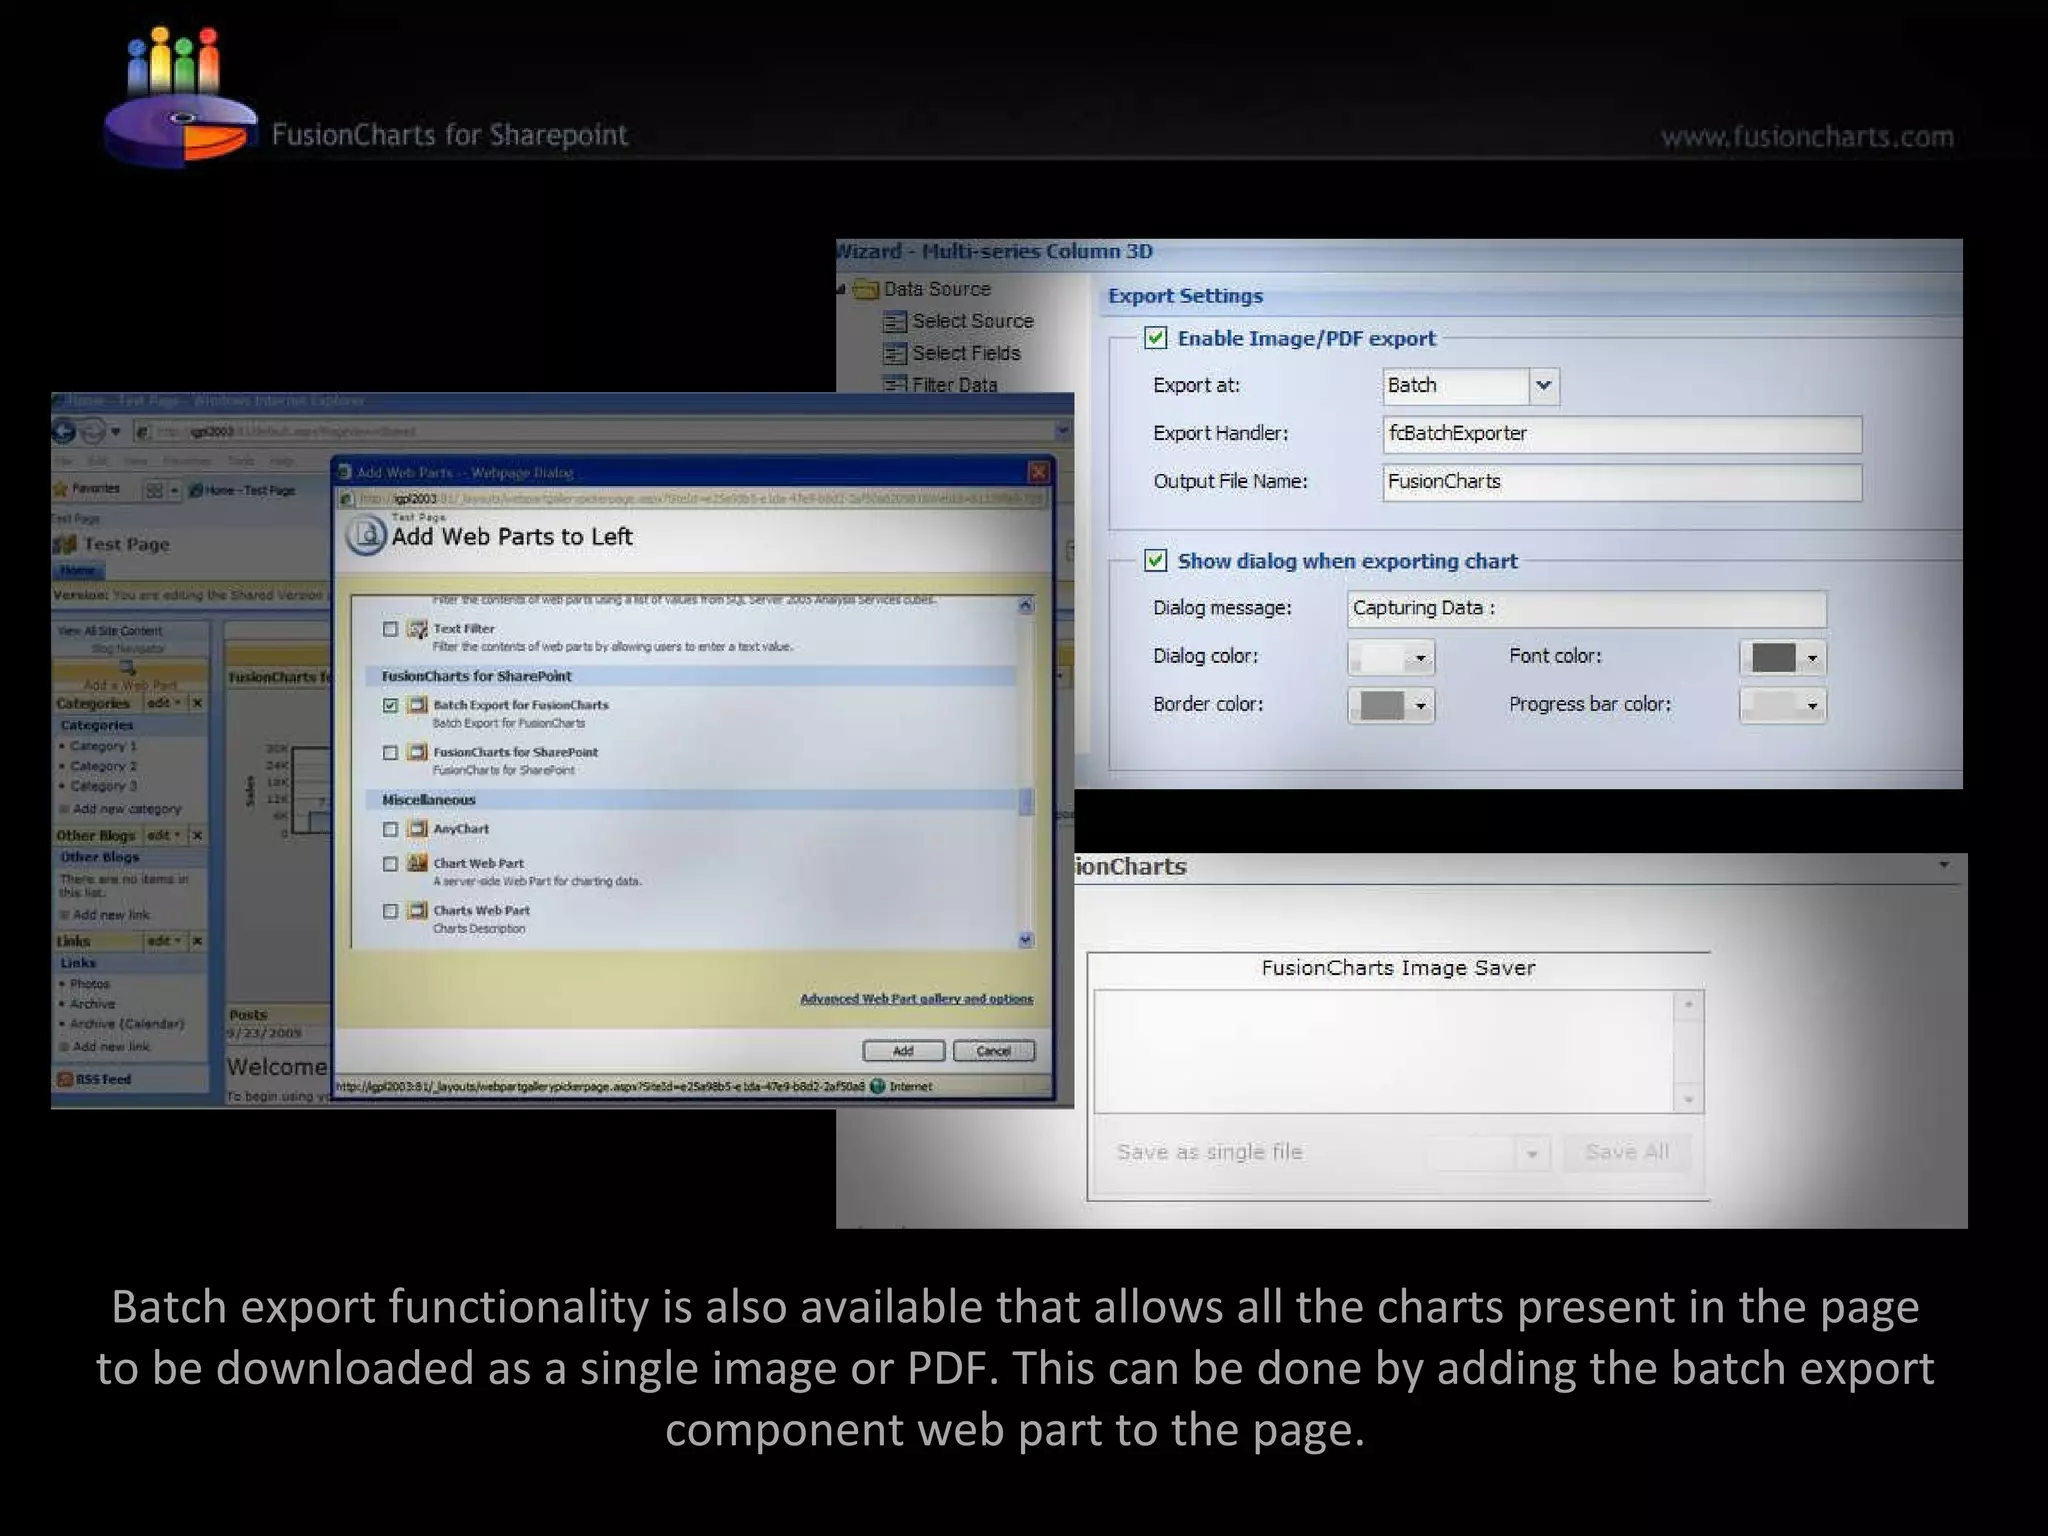
Task: Check the Chart Web Part checkbox
Action: pos(390,863)
